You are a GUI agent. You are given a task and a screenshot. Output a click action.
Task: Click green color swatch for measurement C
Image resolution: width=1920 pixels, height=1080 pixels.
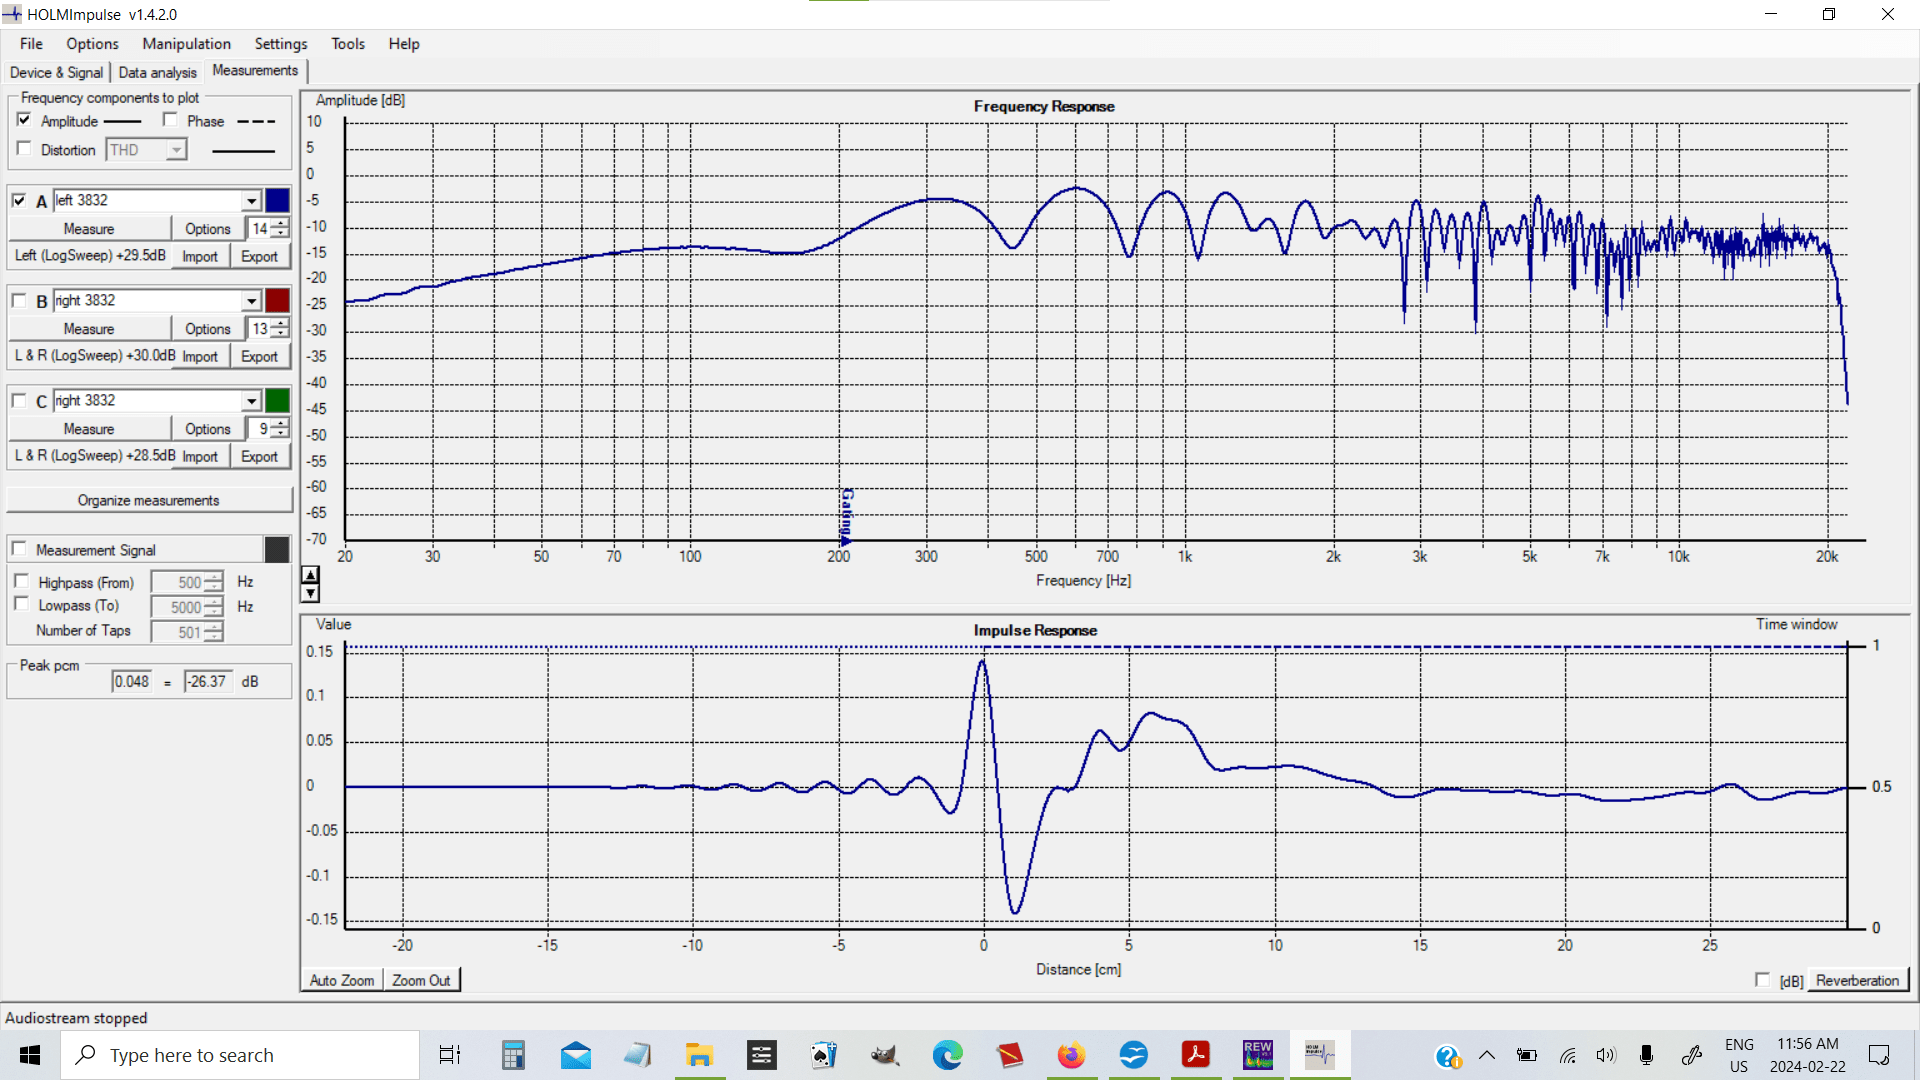pyautogui.click(x=277, y=400)
